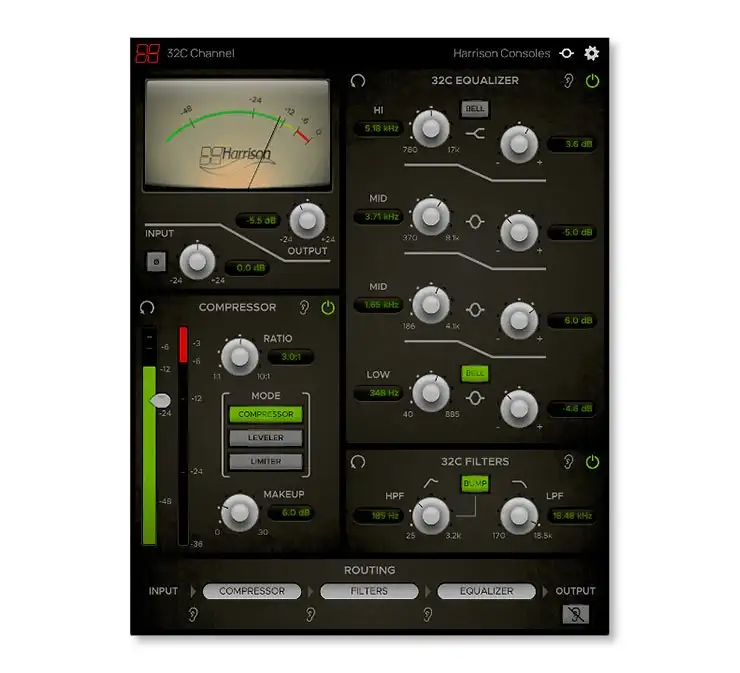
Task: Click the 18.48 kHz LPF value field
Action: 572,516
